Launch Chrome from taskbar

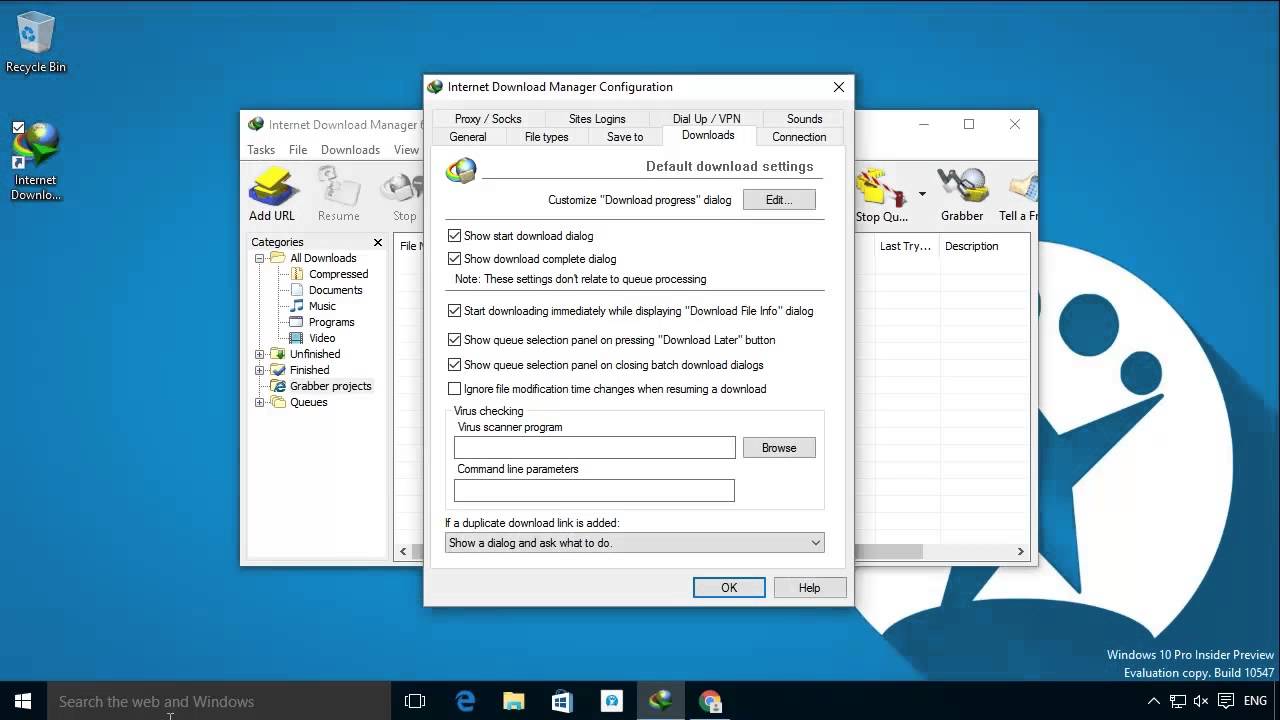[710, 701]
